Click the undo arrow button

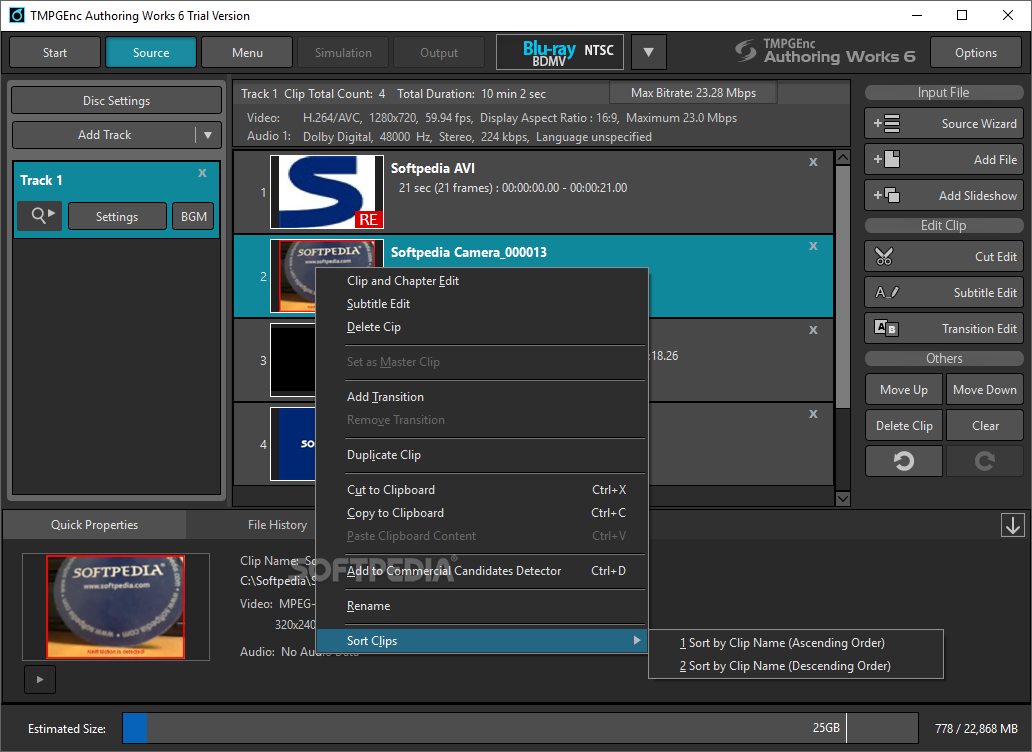[904, 461]
